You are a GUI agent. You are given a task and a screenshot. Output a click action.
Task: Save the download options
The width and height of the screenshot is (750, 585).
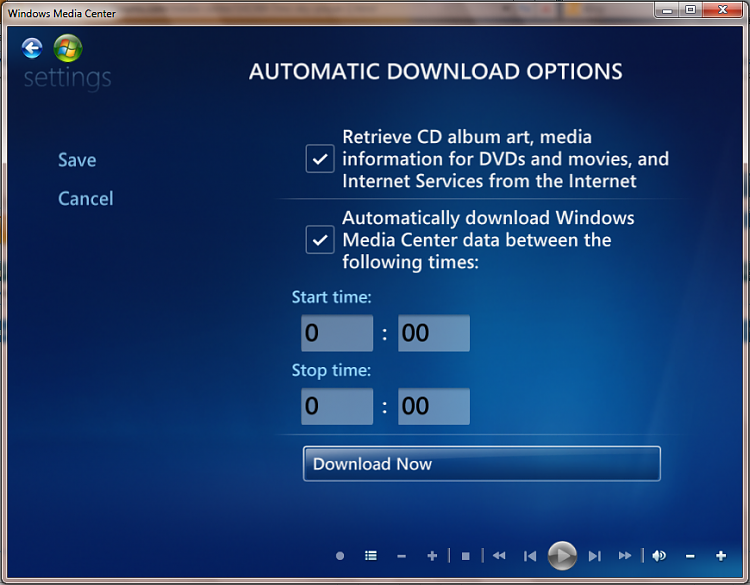coord(77,160)
